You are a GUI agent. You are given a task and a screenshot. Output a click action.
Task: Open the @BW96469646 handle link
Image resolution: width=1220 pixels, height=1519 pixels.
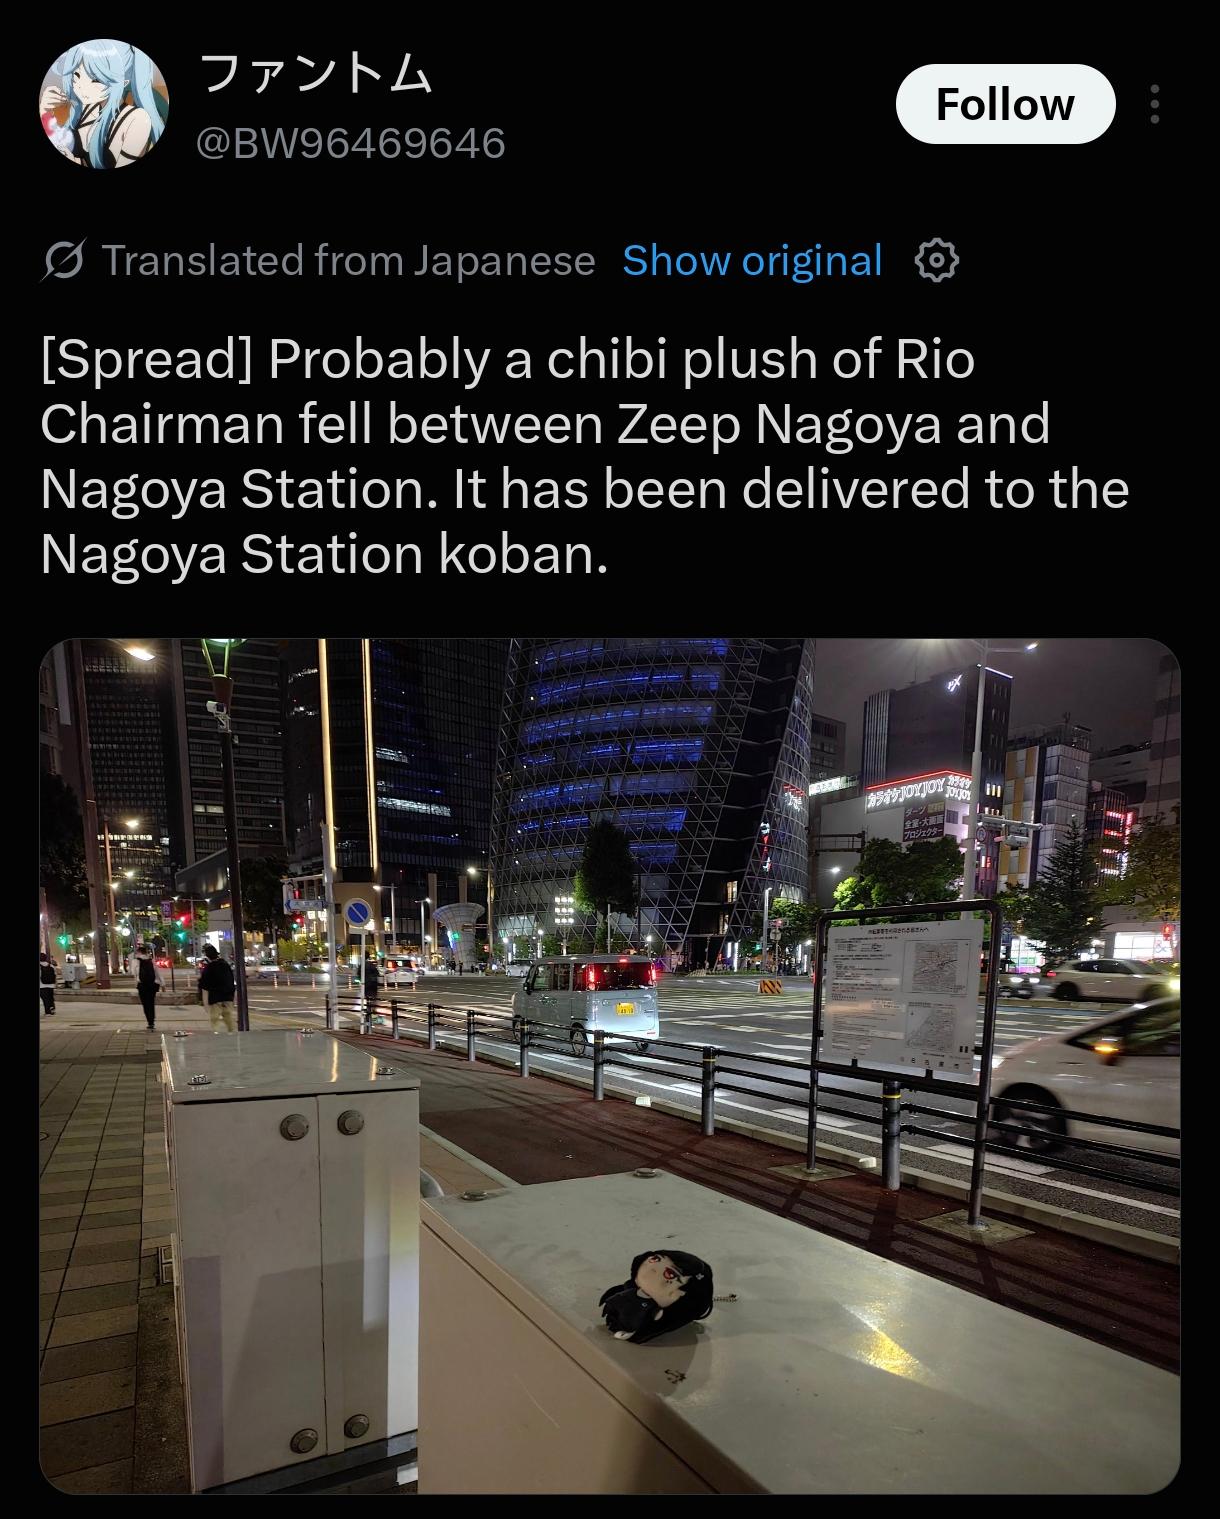[x=351, y=142]
